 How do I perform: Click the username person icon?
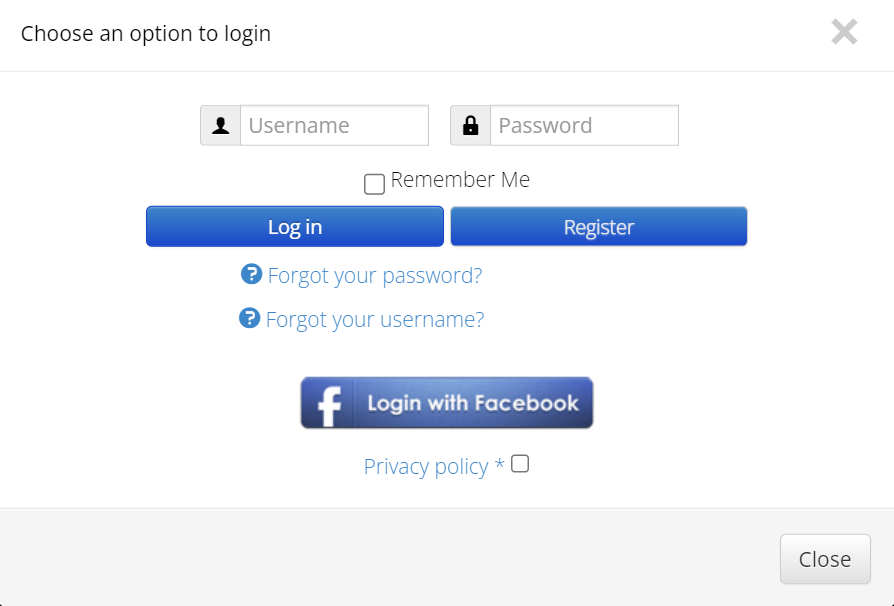[220, 125]
